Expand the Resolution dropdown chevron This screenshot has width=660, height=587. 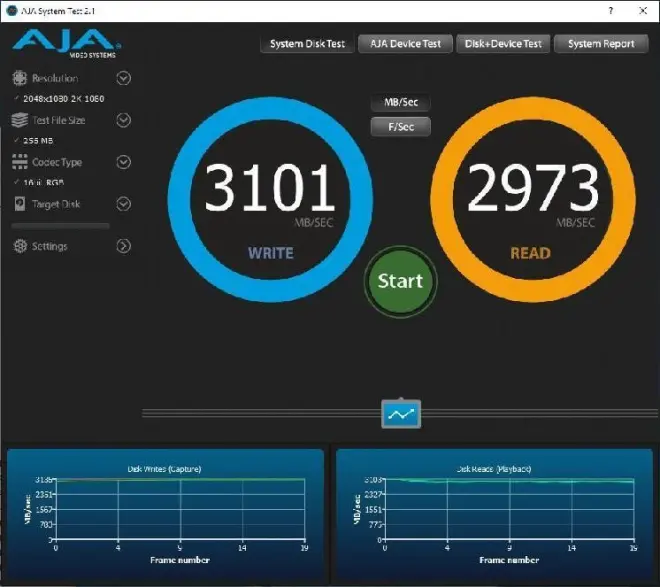coord(124,79)
